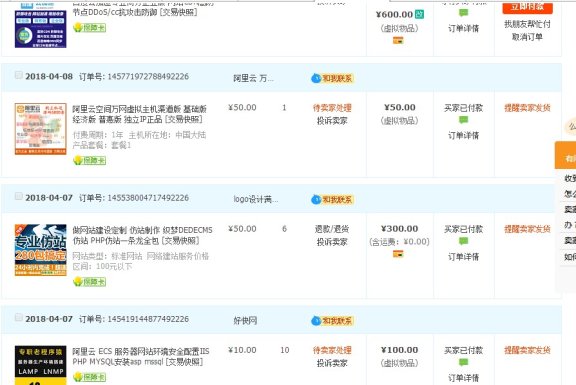
Task: Open 订单详情 for the ¥50.00 order
Action: [464, 136]
